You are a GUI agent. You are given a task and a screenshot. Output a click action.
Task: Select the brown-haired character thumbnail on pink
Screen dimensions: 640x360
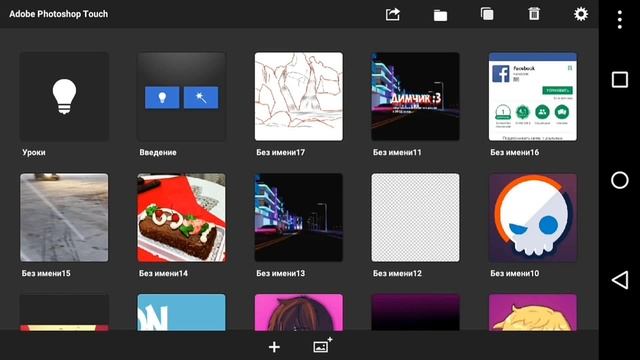click(x=299, y=312)
